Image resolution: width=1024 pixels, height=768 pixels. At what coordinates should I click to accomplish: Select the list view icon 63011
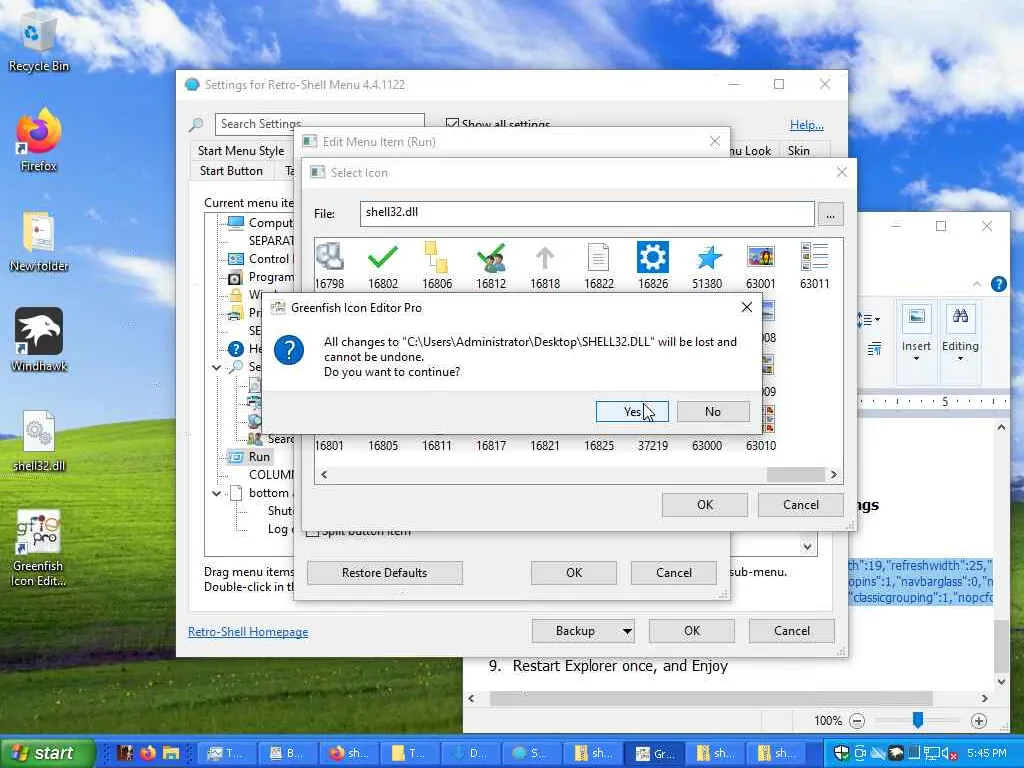814,265
